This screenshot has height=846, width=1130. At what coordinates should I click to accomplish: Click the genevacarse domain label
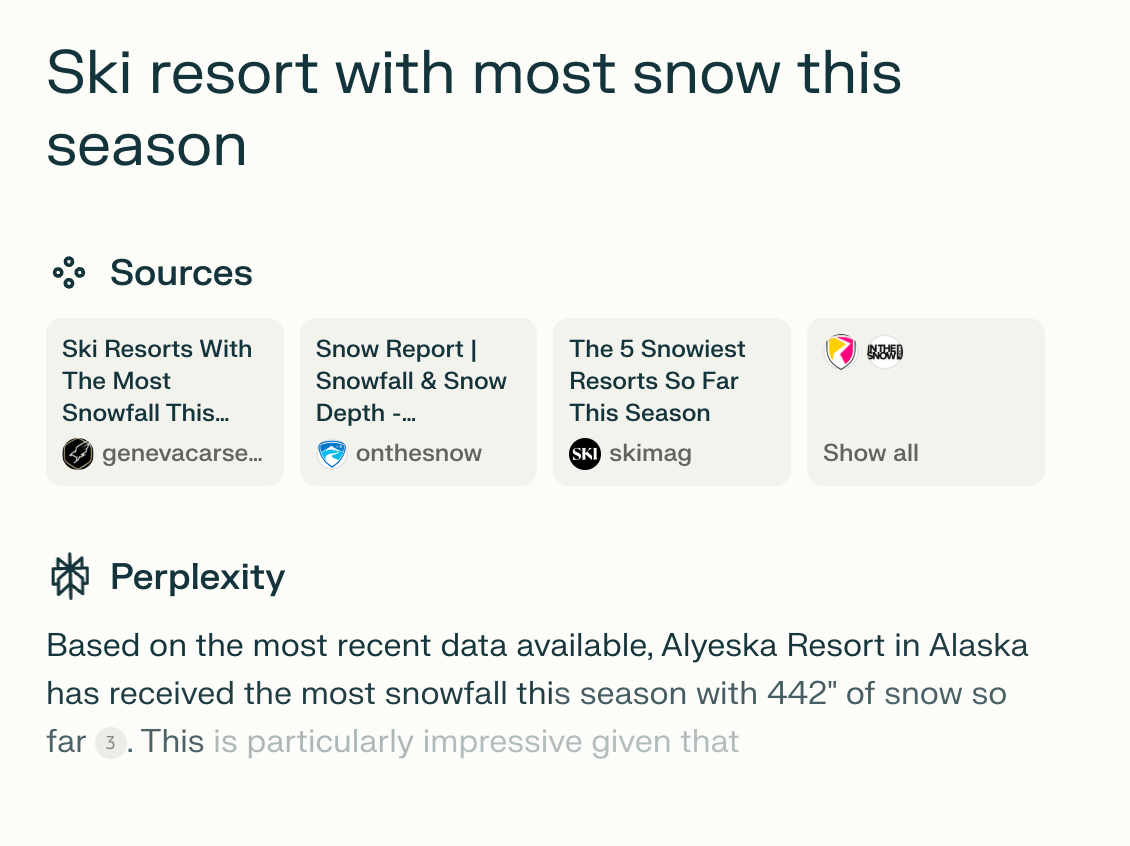pos(182,453)
